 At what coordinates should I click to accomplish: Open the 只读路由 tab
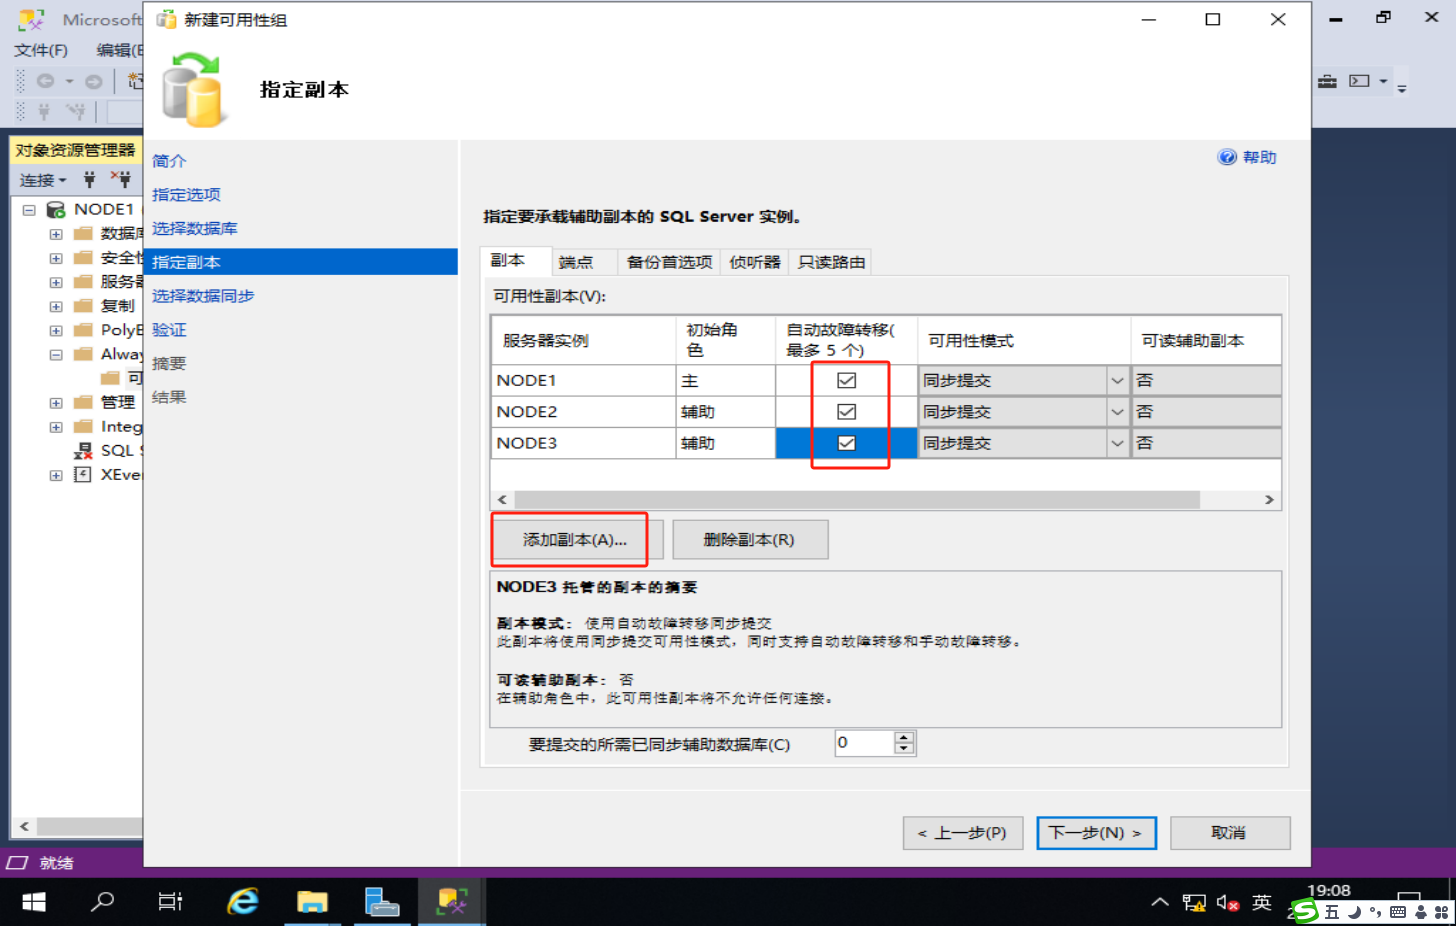(831, 262)
